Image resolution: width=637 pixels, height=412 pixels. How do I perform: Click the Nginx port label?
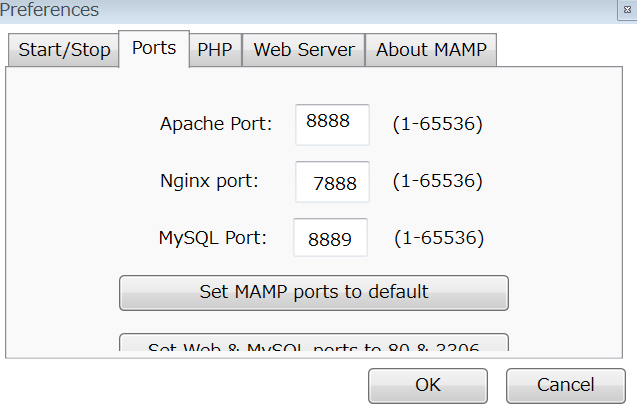pyautogui.click(x=209, y=181)
